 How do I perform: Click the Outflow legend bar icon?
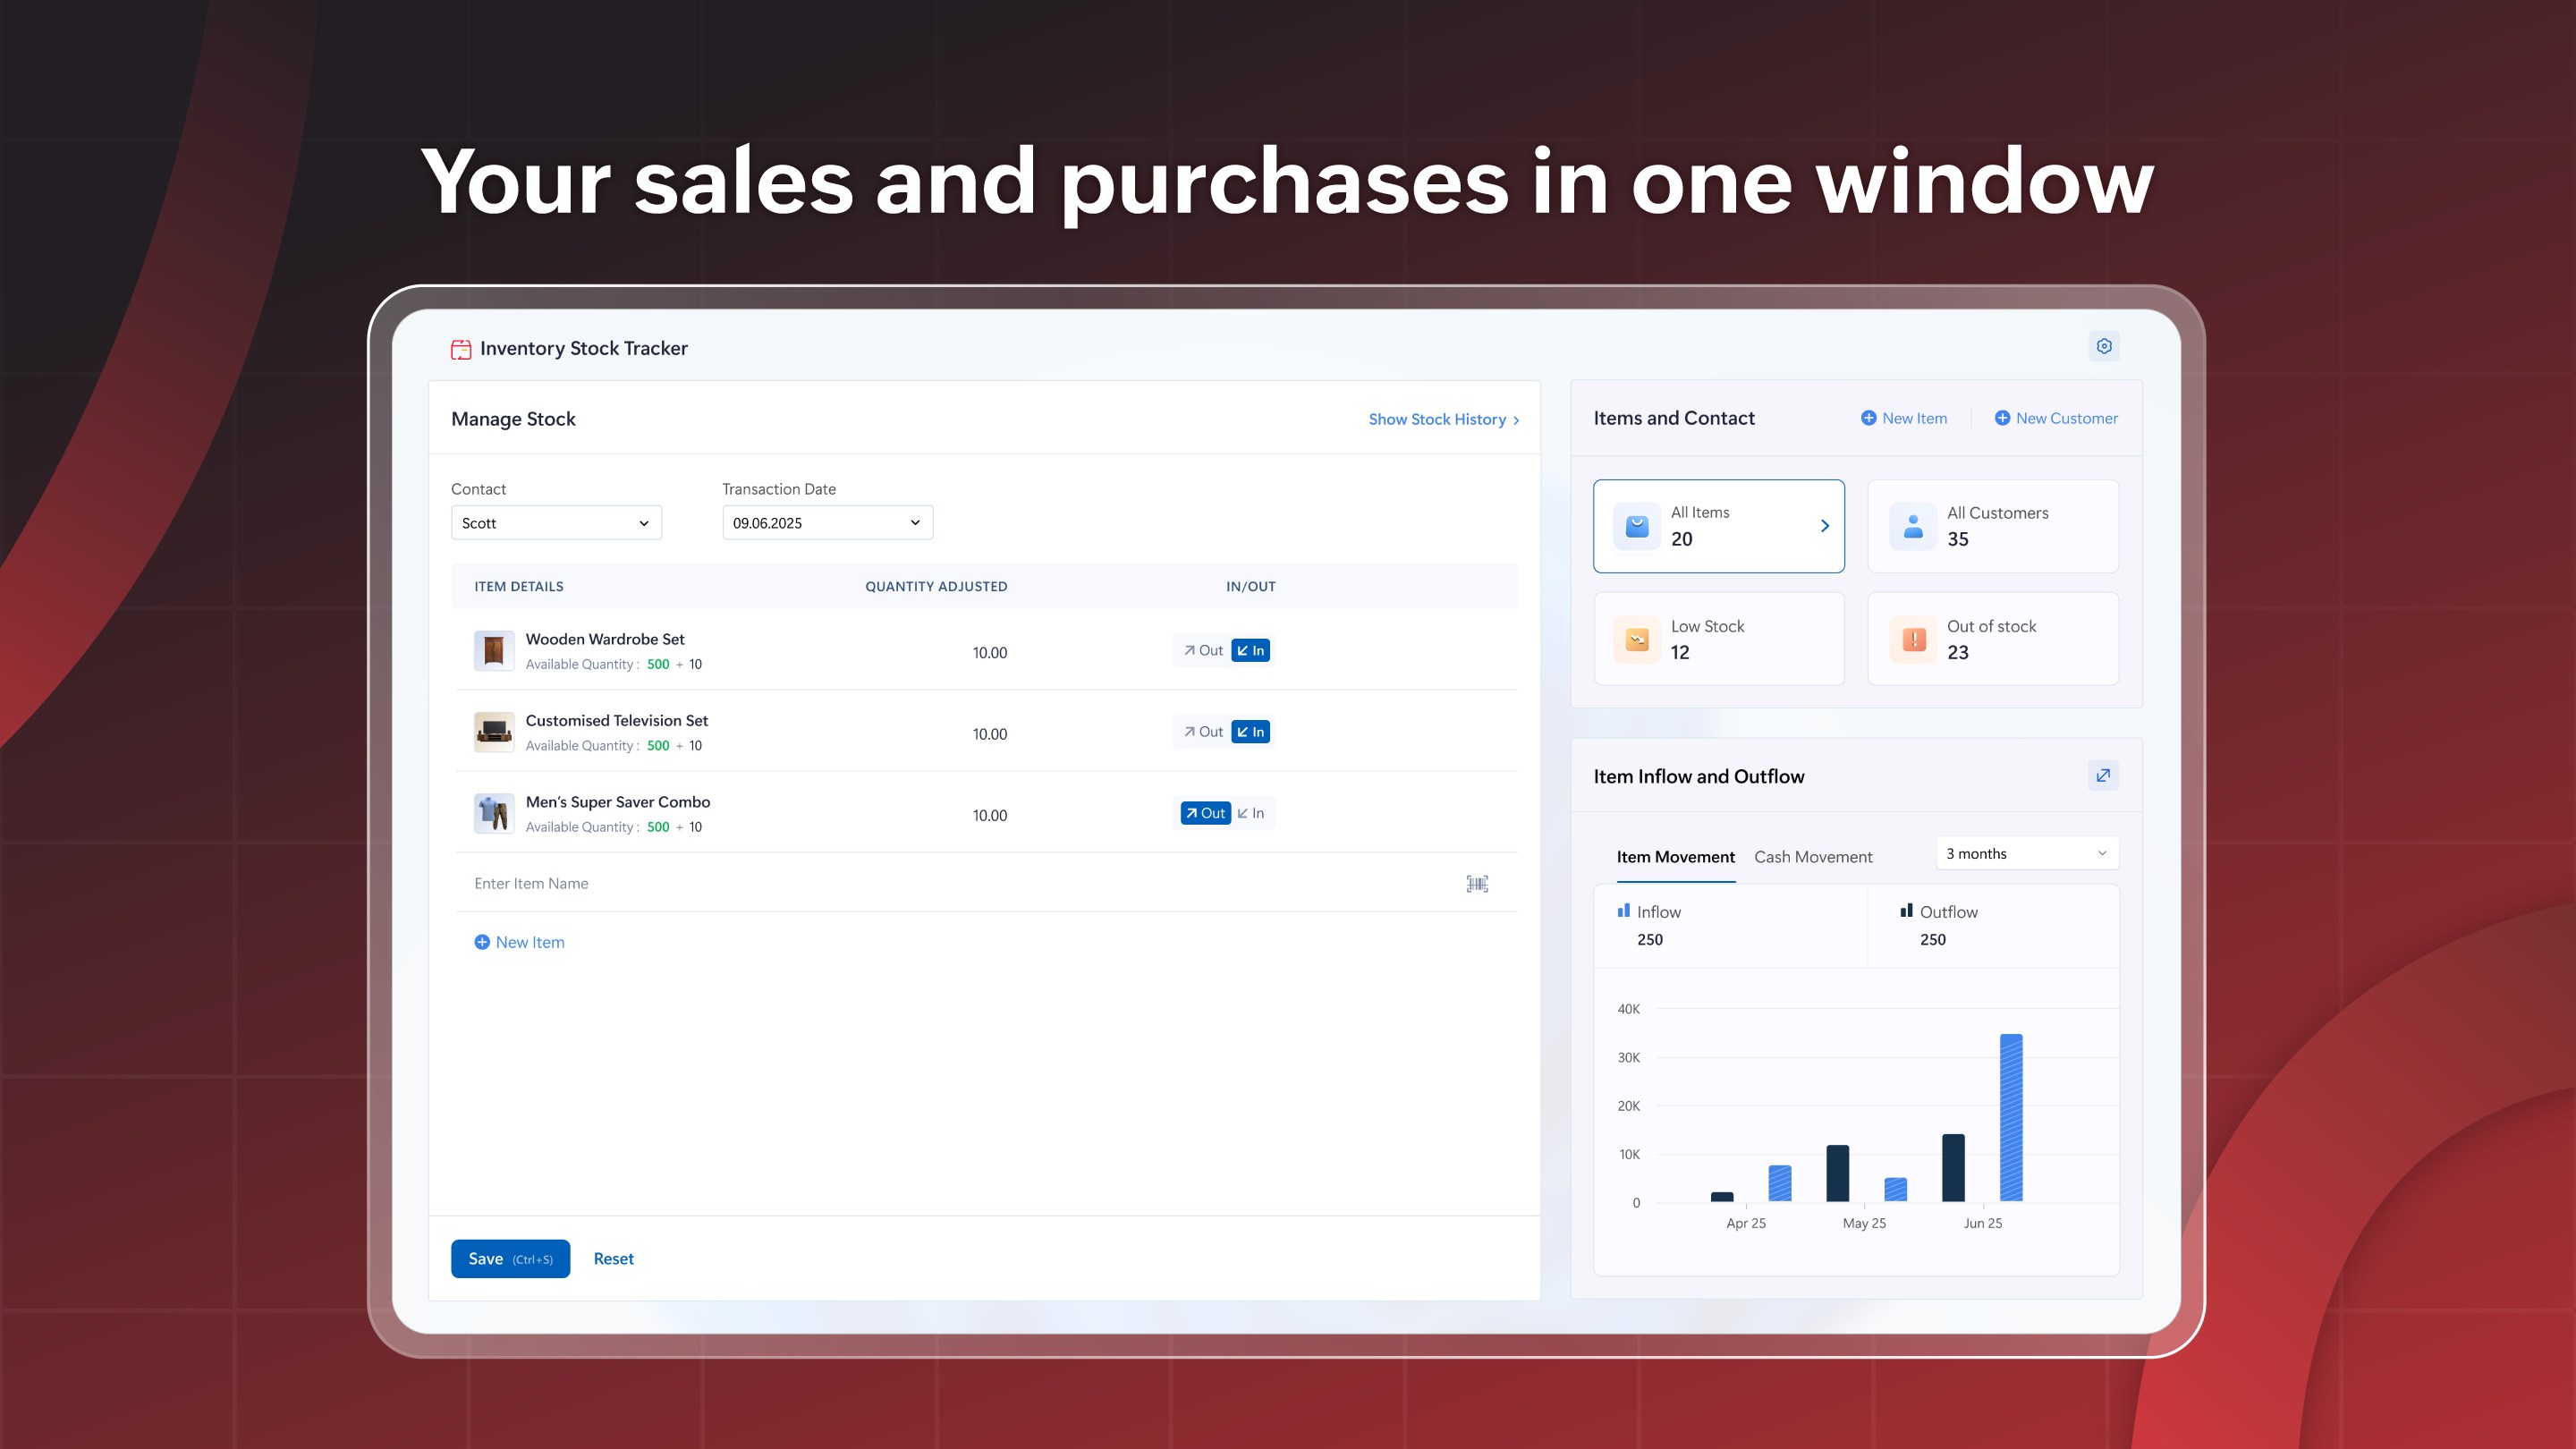(x=1906, y=911)
